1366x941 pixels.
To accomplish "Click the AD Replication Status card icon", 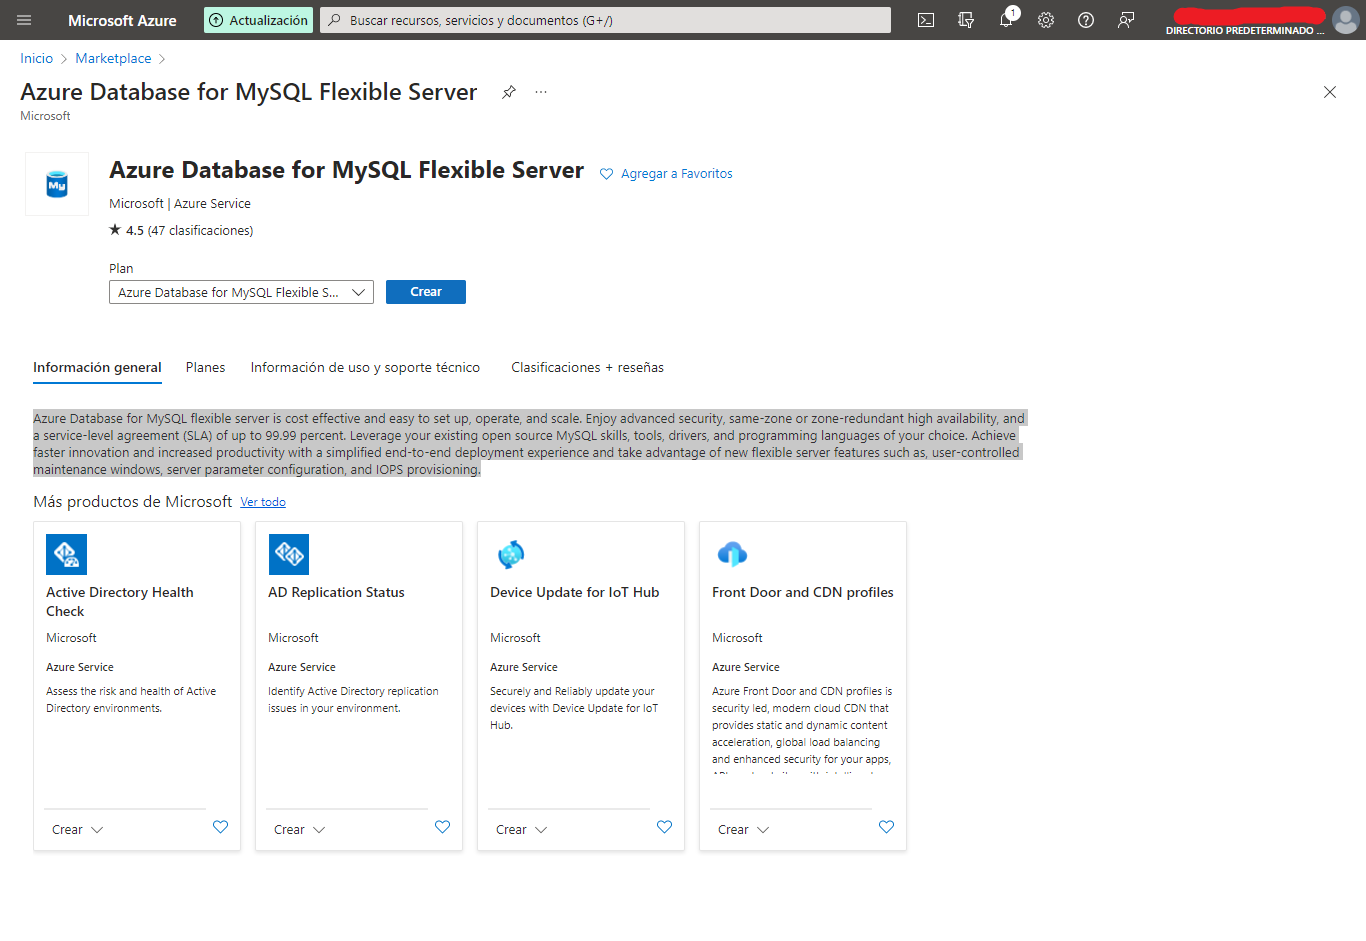I will click(x=289, y=554).
